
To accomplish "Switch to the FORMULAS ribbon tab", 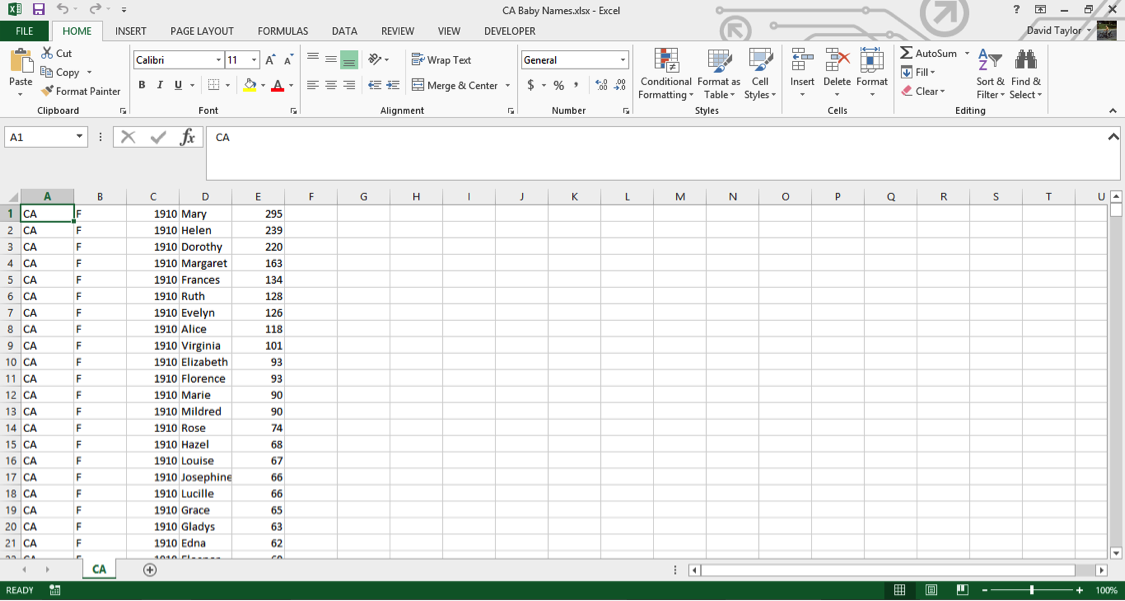I will coord(283,31).
